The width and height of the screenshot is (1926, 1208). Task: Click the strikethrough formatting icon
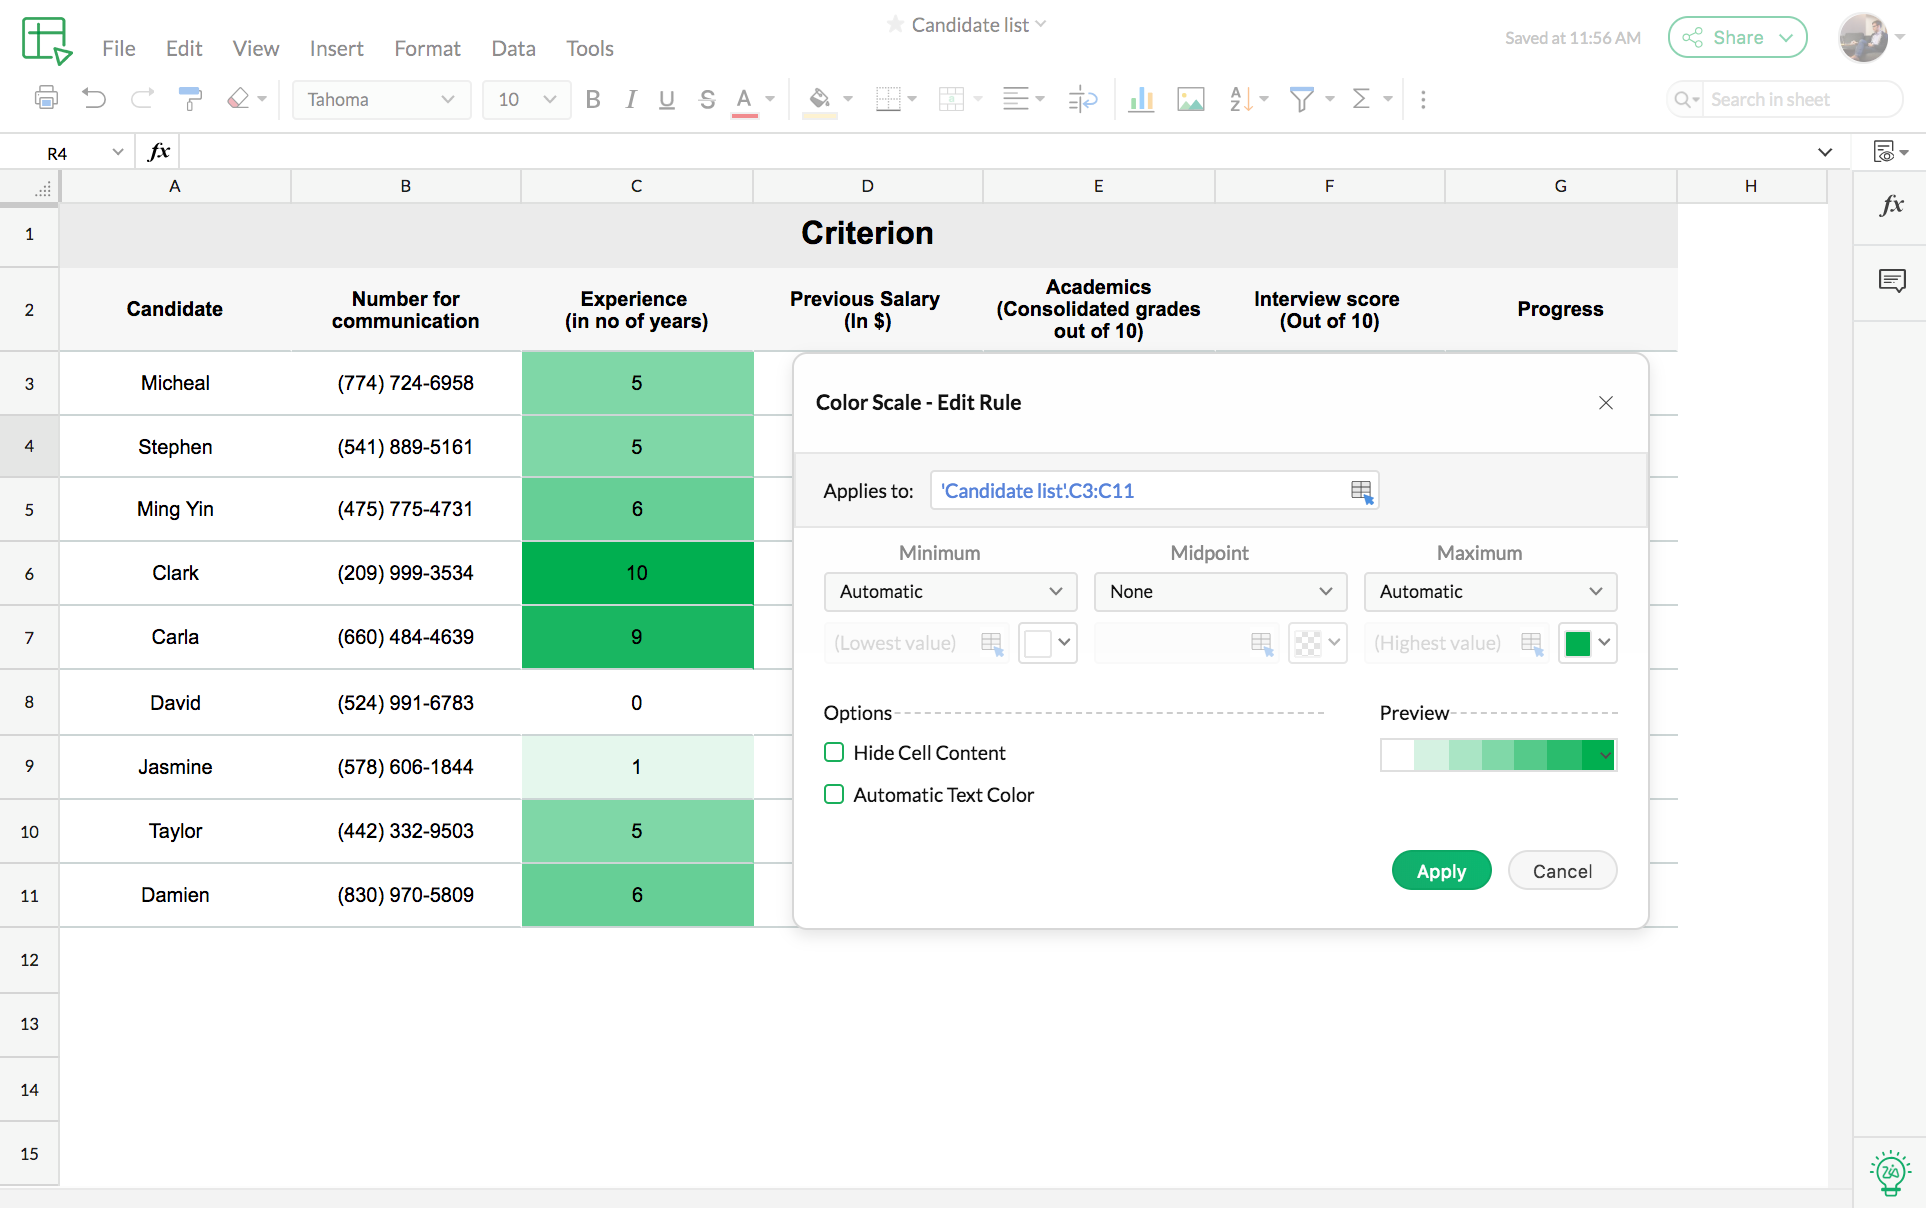704,99
